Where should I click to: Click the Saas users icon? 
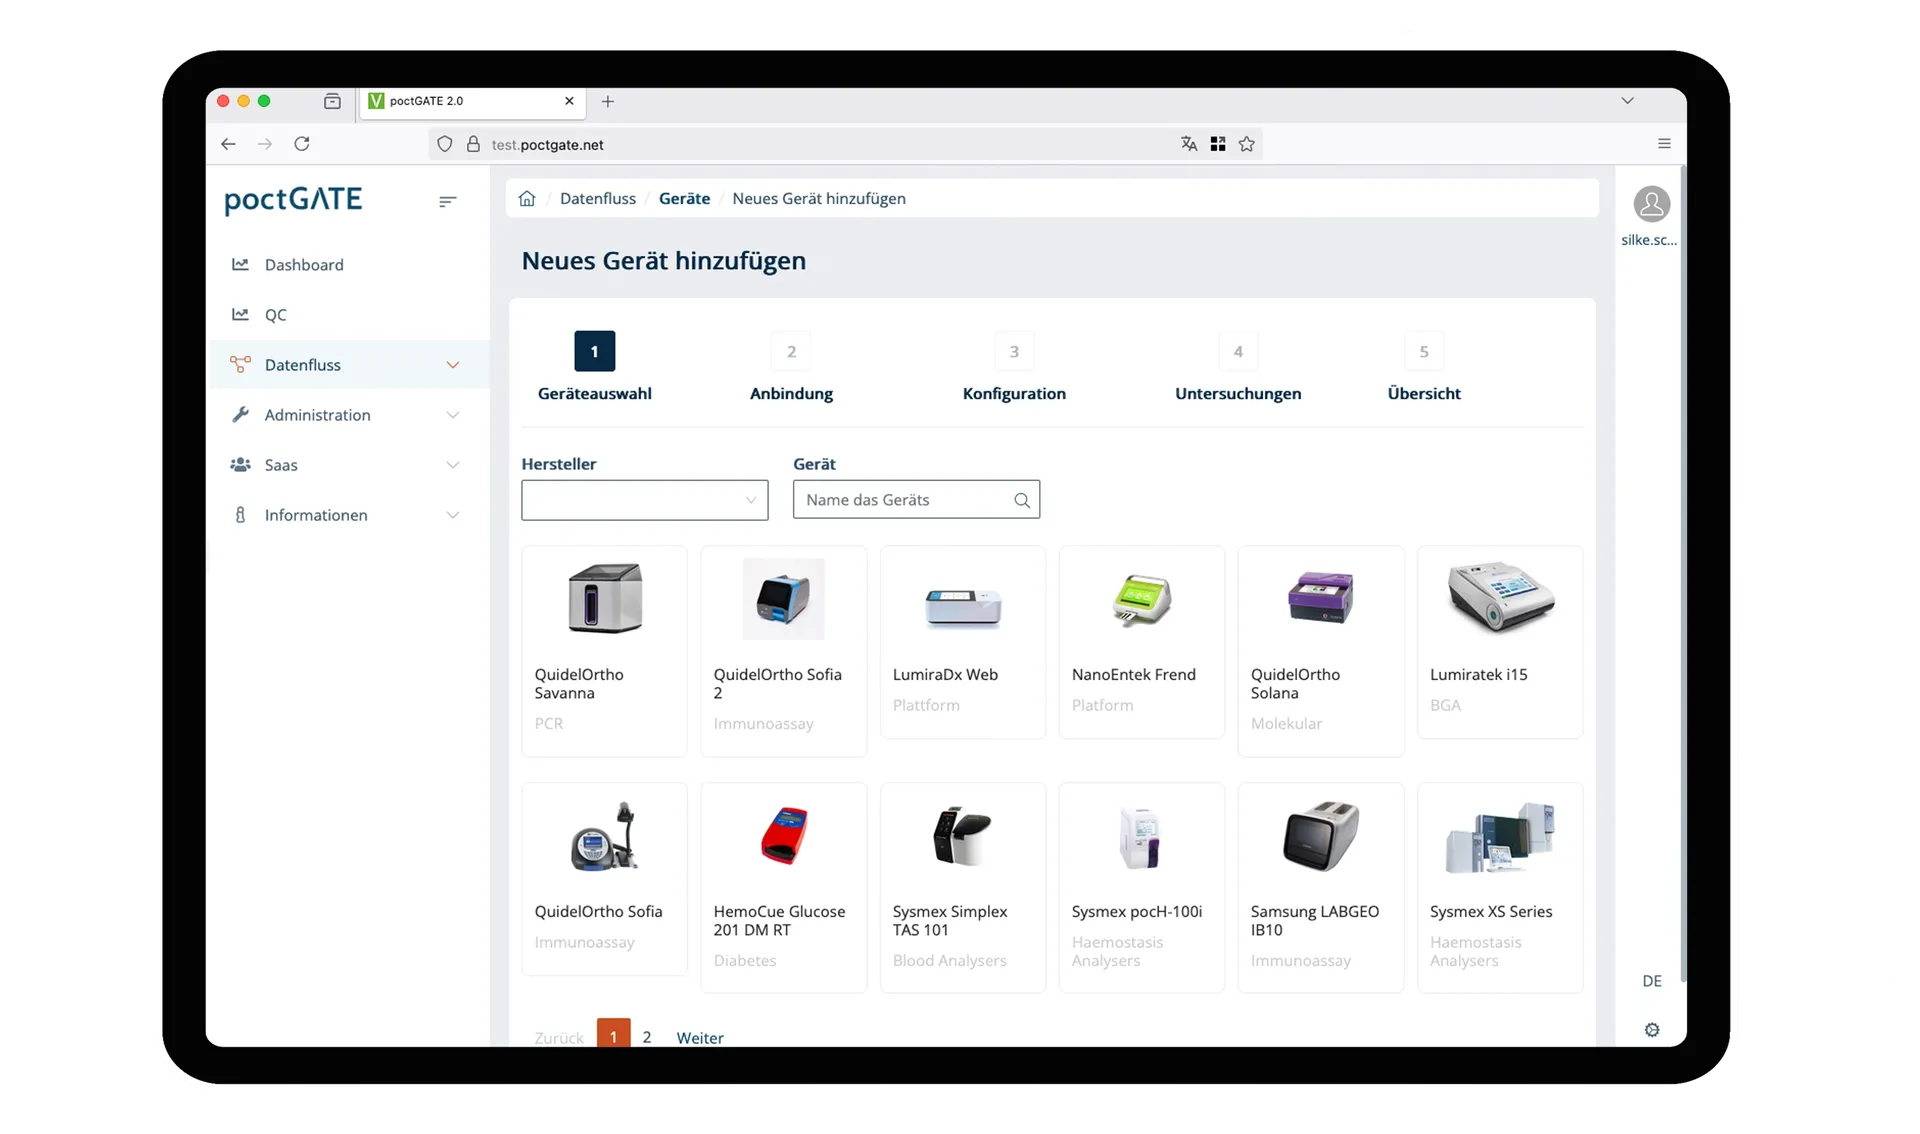[240, 464]
